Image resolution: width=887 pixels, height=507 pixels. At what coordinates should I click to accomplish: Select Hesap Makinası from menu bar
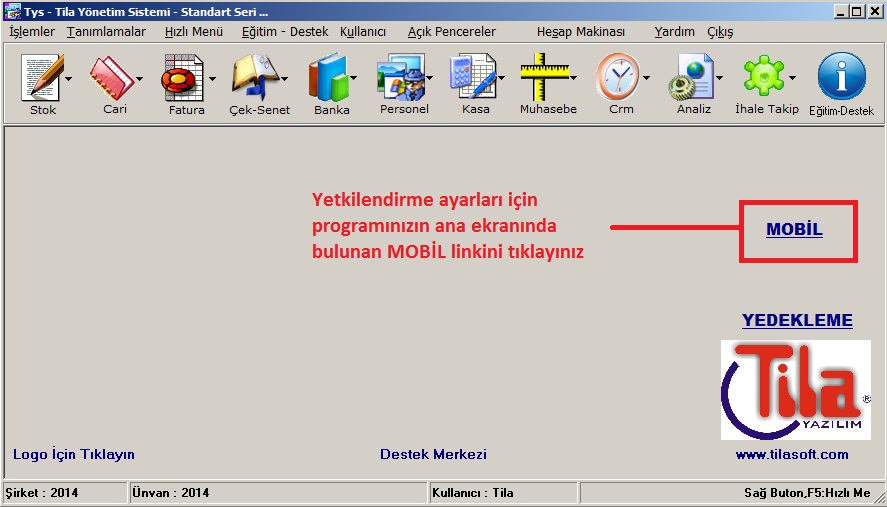[x=581, y=32]
